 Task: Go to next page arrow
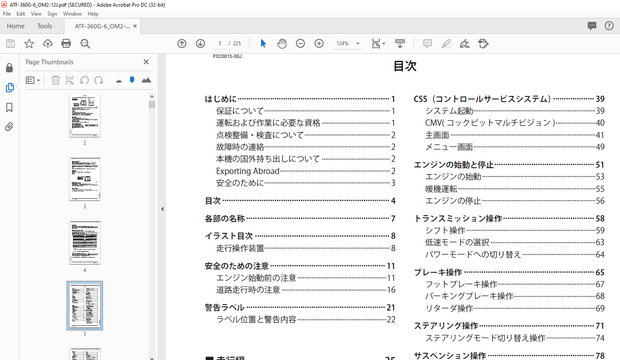[x=200, y=44]
